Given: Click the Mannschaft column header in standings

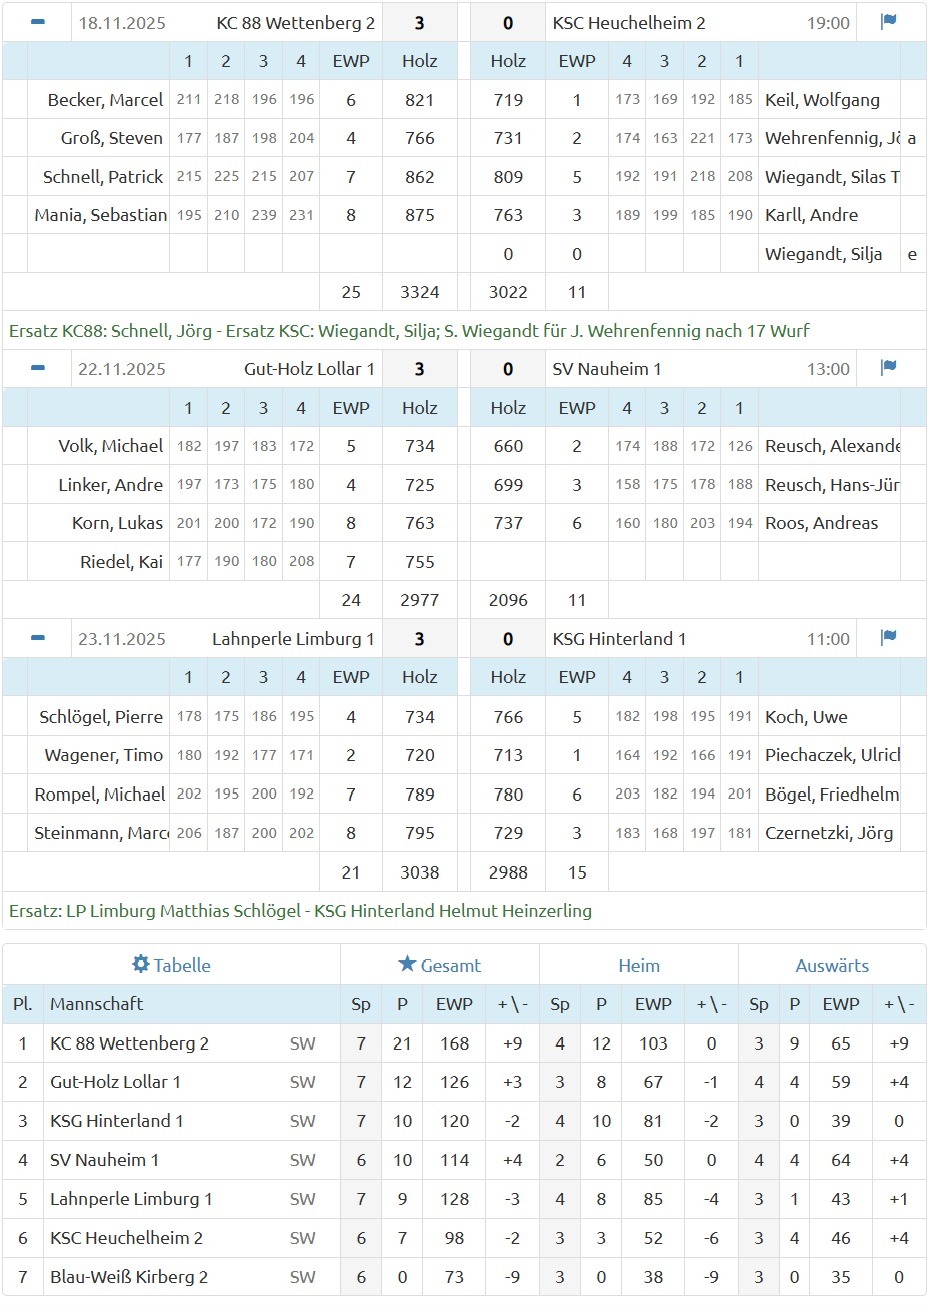Looking at the screenshot, I should click(x=97, y=1004).
